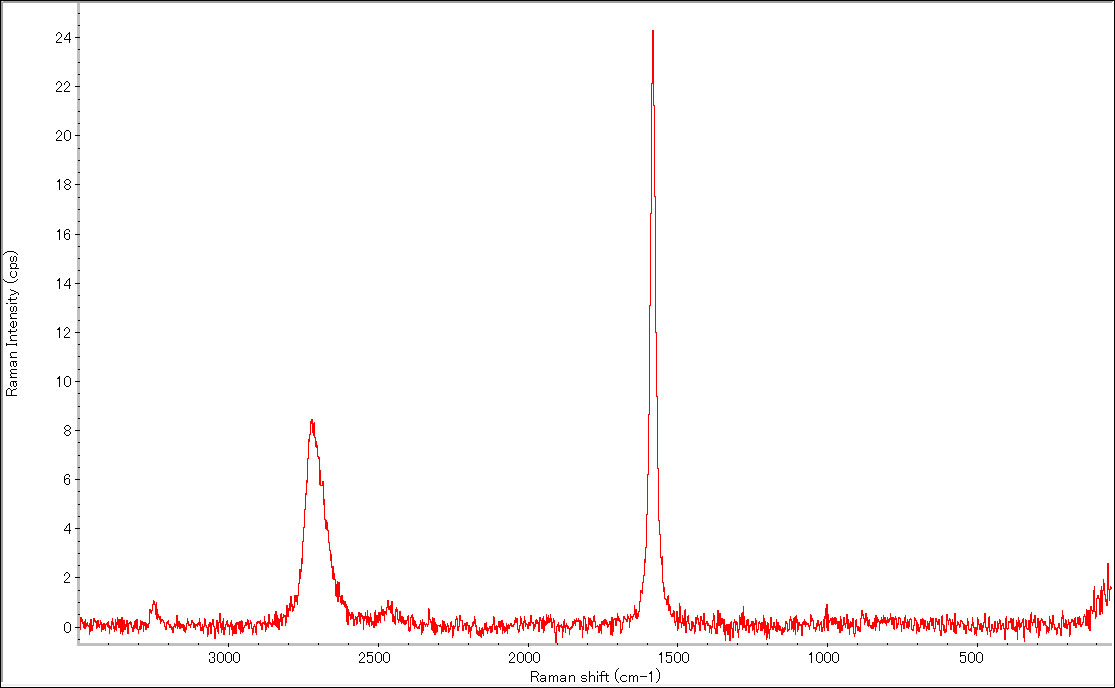Click the y-axis tick label 14
The width and height of the screenshot is (1115, 688).
63,284
